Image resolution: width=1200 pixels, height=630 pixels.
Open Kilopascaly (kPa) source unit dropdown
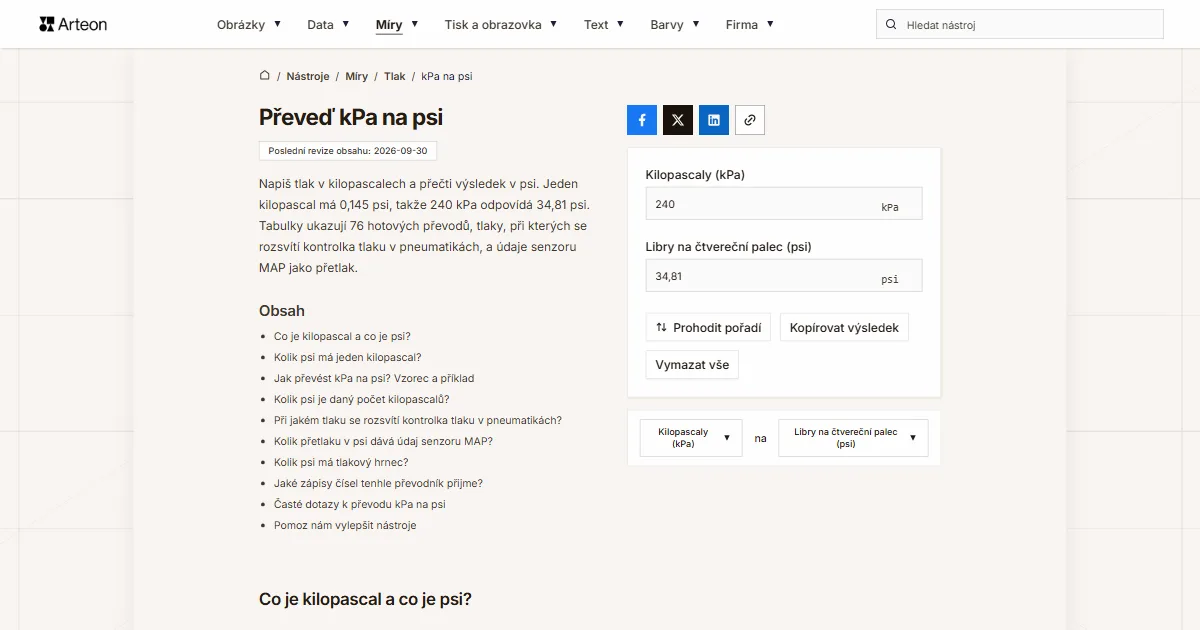pos(691,438)
